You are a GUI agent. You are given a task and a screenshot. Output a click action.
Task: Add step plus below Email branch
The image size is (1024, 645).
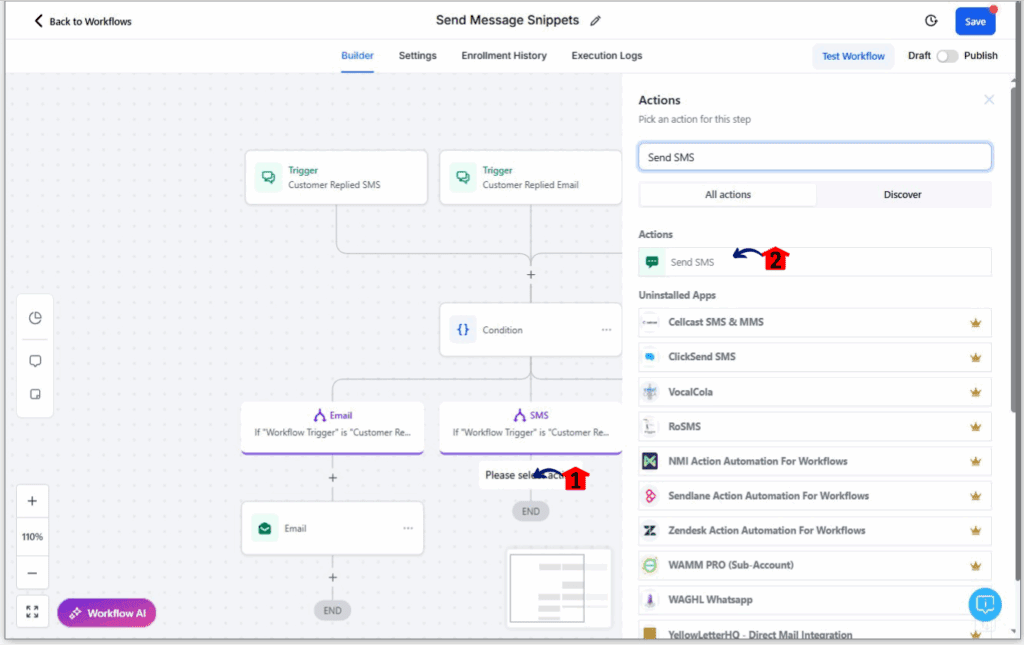(332, 478)
